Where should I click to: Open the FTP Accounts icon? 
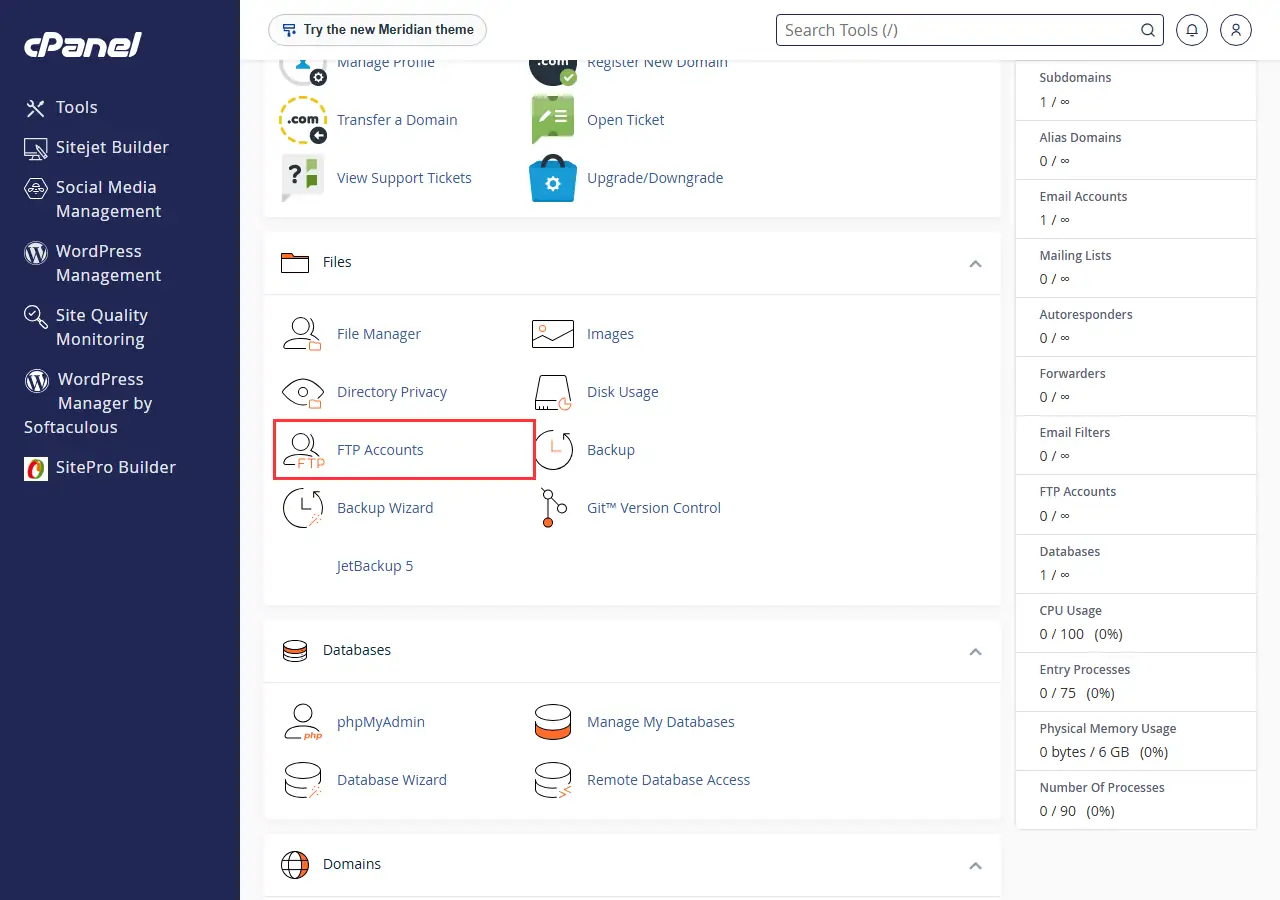[x=302, y=450]
